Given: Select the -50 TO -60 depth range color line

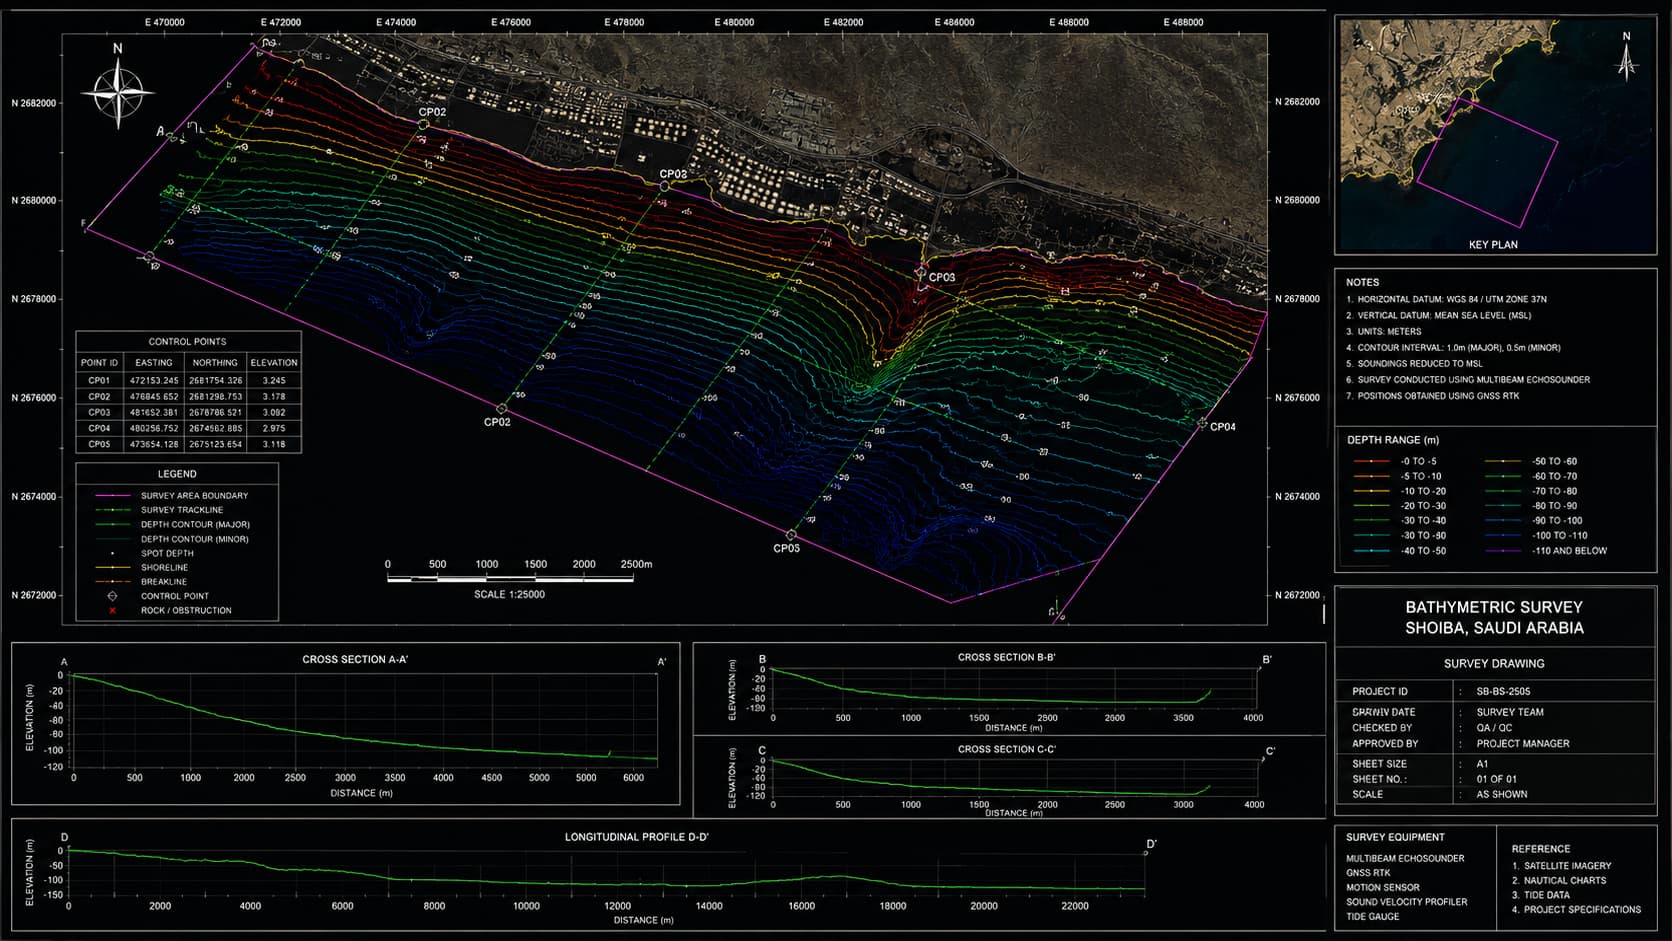Looking at the screenshot, I should click(x=1503, y=462).
